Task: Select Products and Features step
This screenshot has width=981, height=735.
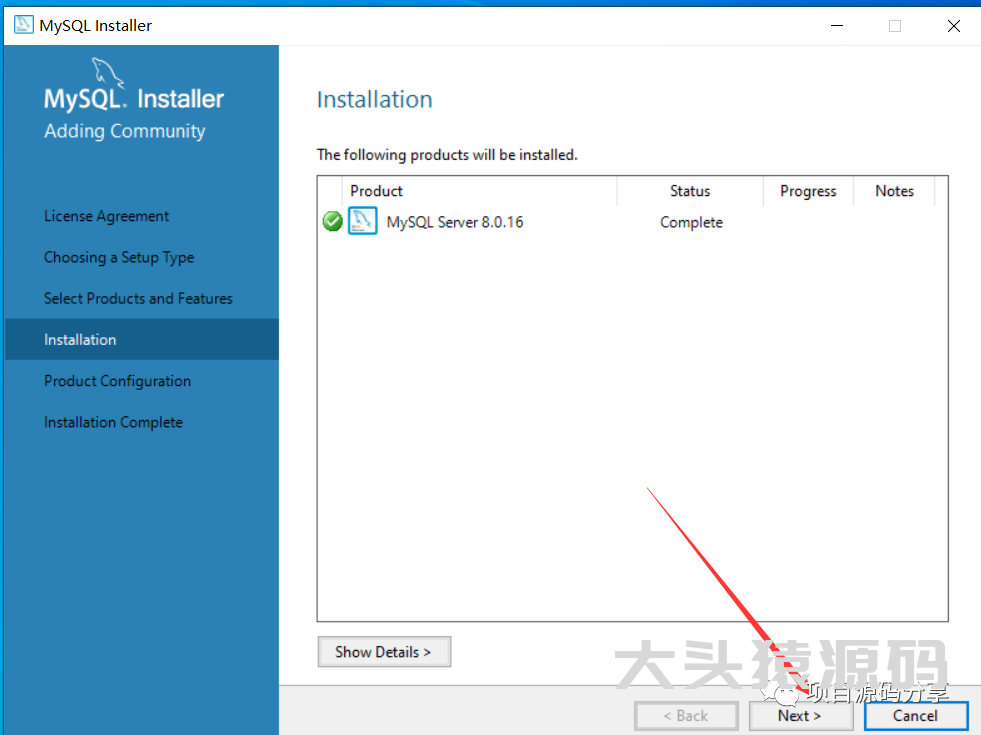Action: pyautogui.click(x=138, y=298)
